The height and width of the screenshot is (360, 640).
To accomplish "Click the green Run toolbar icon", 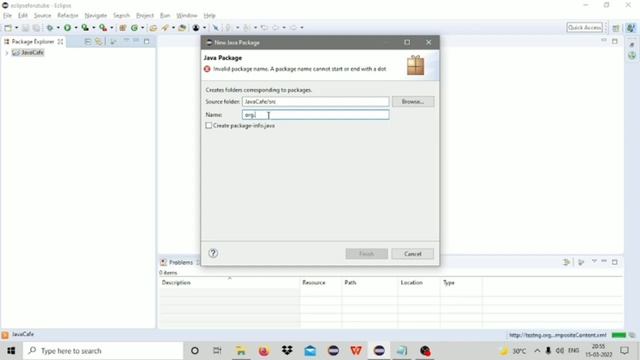I will (67, 28).
